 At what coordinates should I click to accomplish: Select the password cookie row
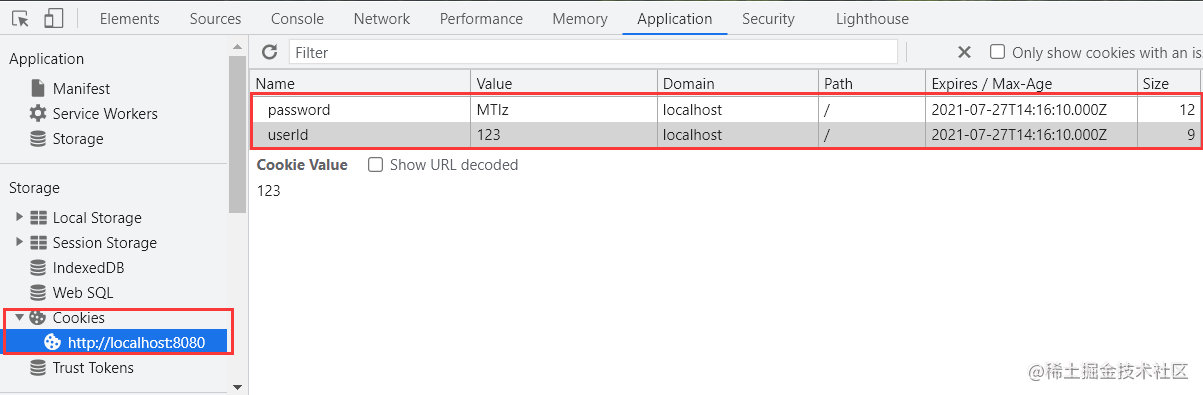coord(724,110)
